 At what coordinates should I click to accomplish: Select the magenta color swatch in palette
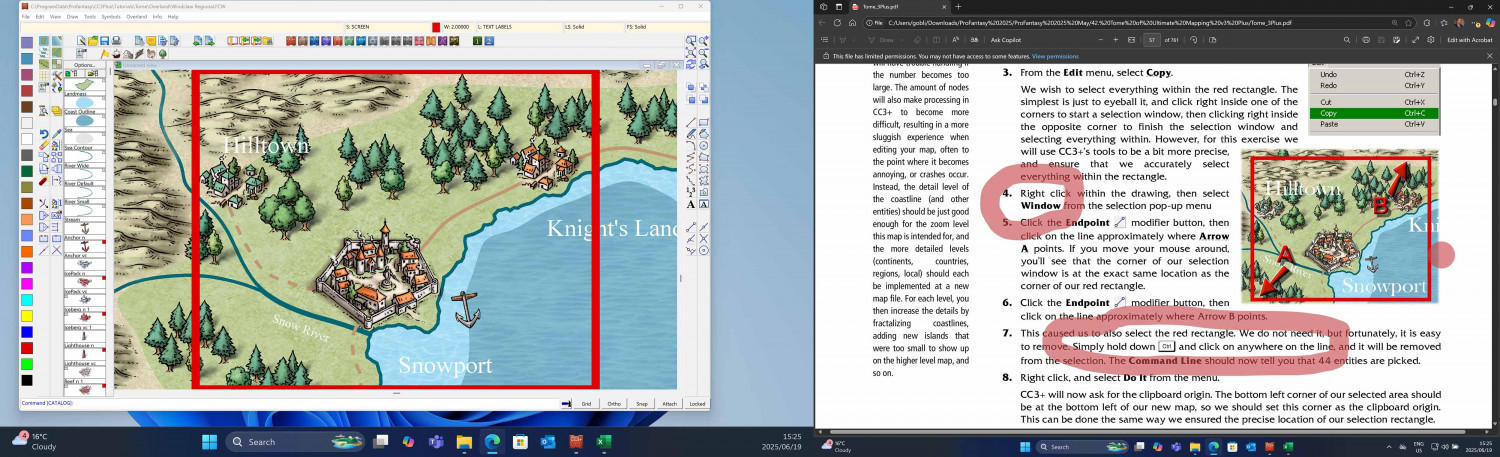(x=27, y=284)
